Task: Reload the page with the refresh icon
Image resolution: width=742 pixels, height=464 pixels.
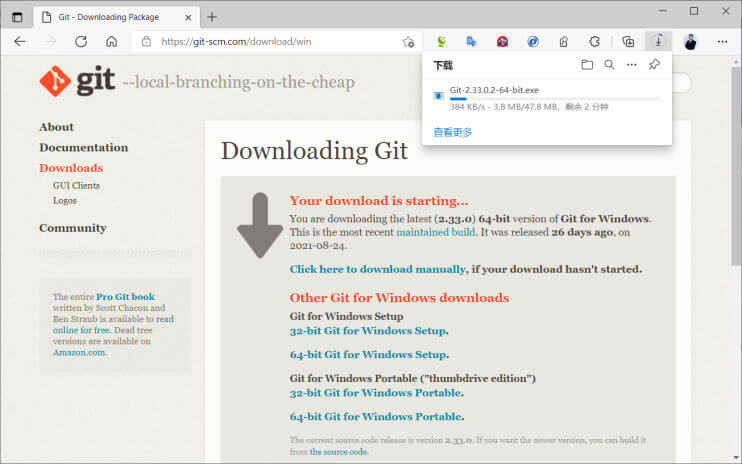Action: tap(81, 42)
